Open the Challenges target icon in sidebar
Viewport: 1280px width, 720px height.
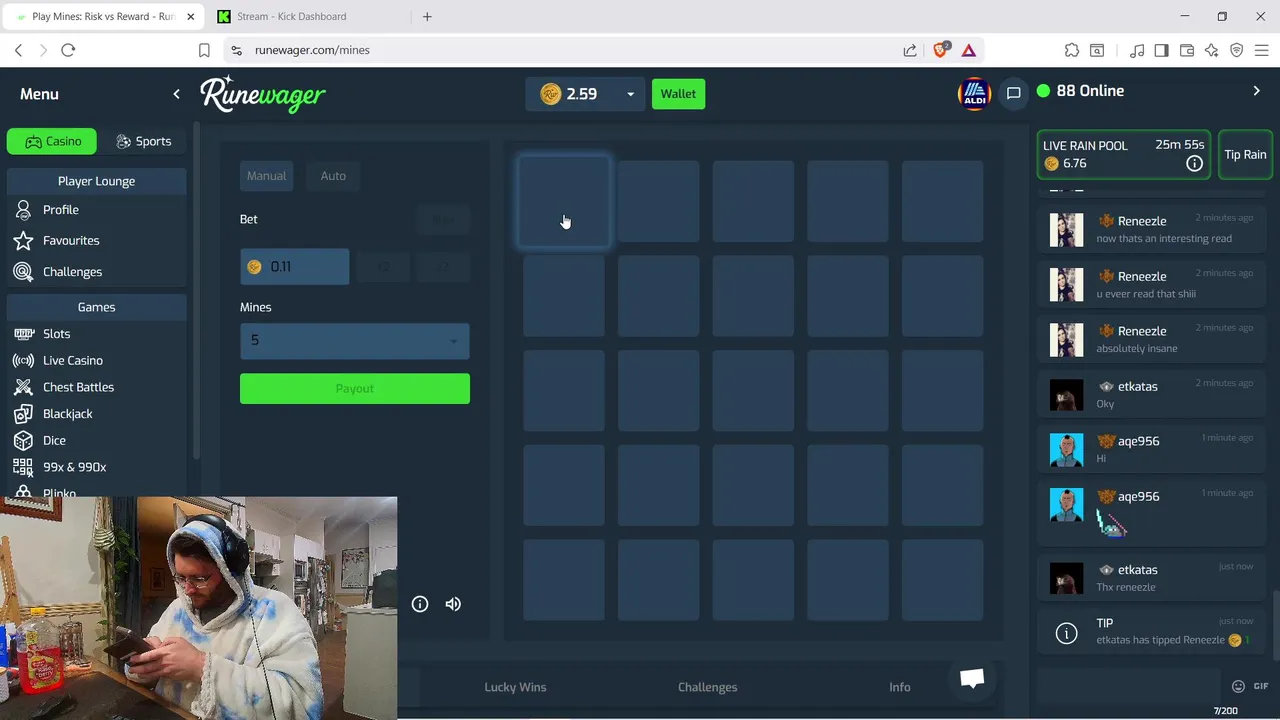[x=23, y=272]
